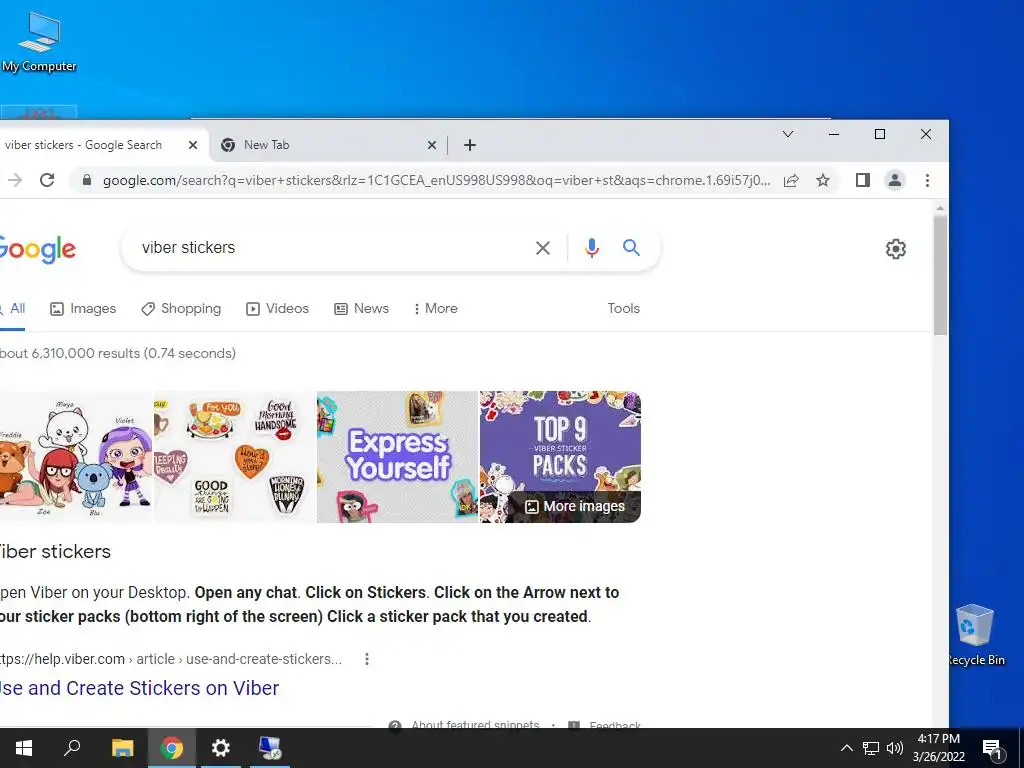Switch to the New Tab tab
Screen dimensions: 1024x768
click(328, 145)
